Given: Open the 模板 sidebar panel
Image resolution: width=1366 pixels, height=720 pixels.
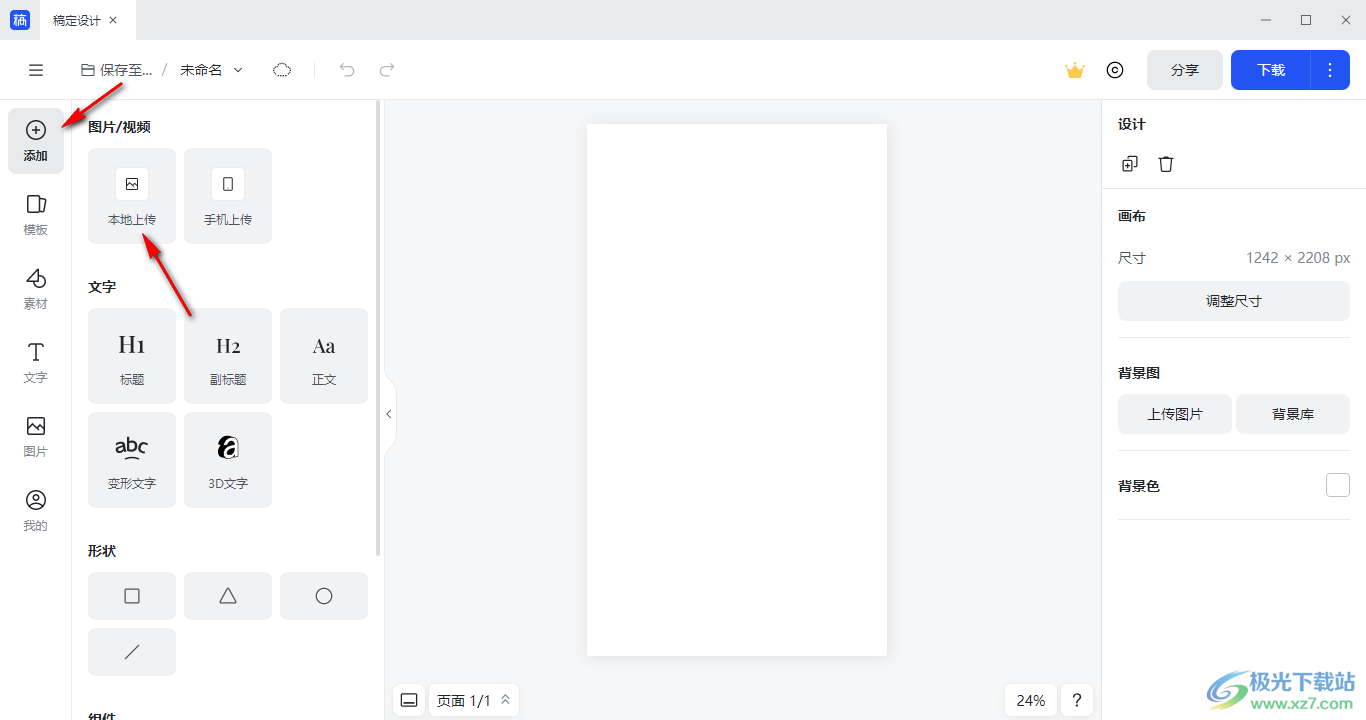Looking at the screenshot, I should pos(36,215).
